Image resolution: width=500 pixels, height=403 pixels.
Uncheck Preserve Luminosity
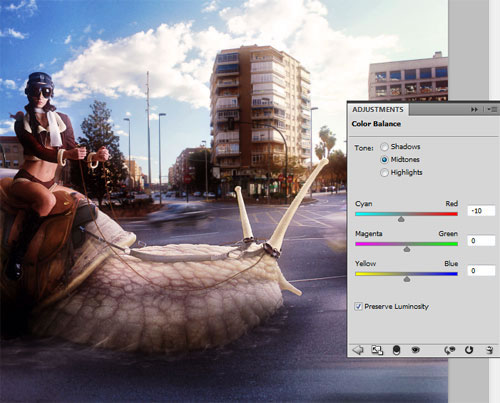358,306
